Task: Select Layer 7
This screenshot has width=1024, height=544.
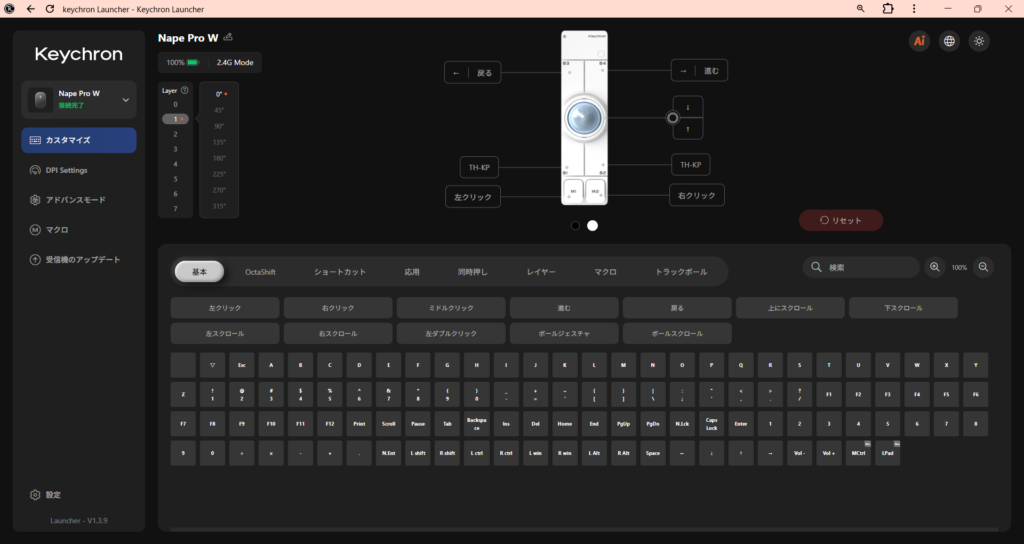Action: tap(175, 209)
